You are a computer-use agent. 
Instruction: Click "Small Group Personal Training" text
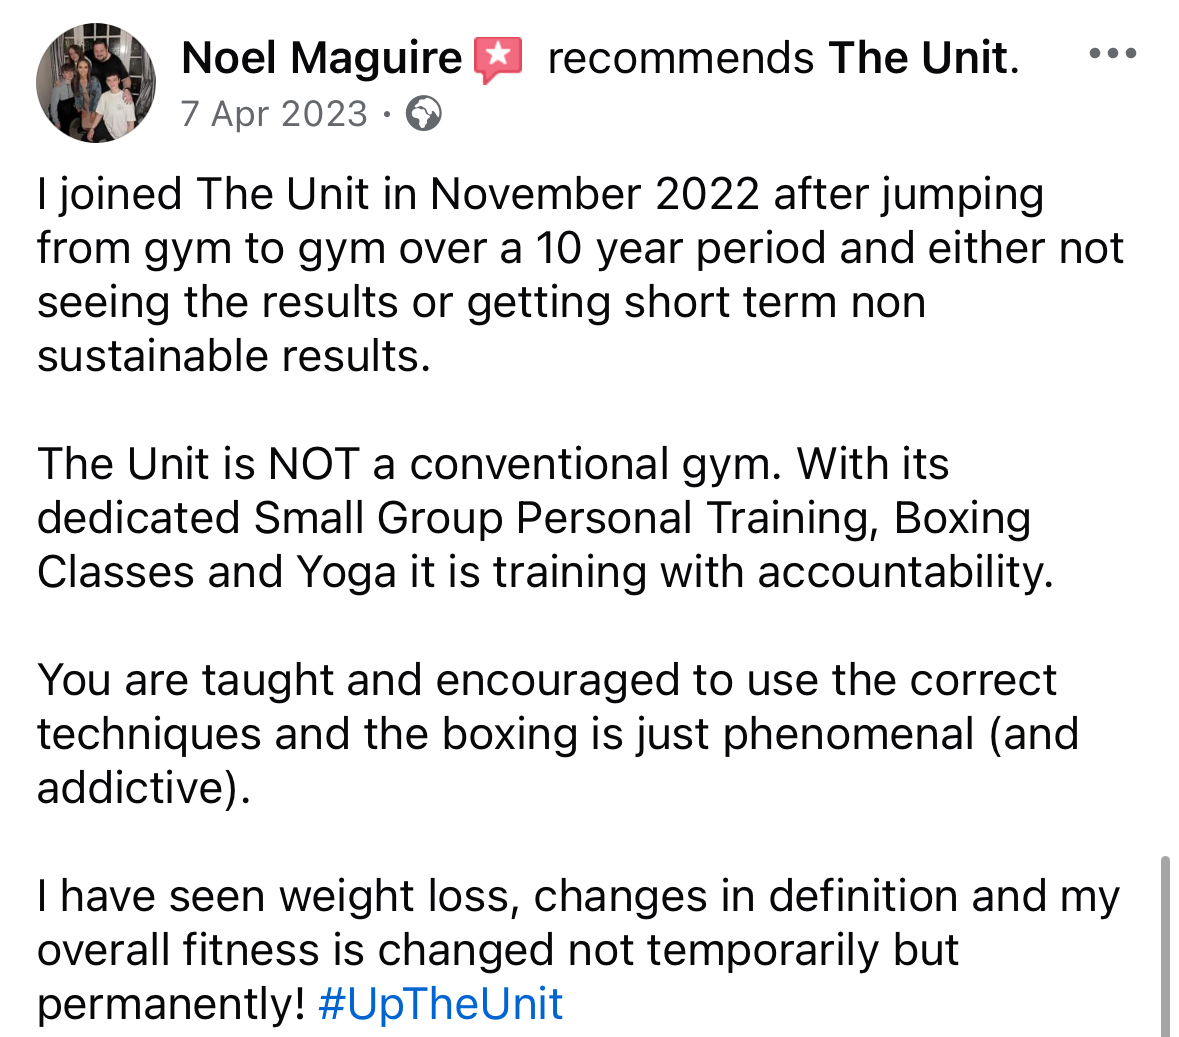566,518
